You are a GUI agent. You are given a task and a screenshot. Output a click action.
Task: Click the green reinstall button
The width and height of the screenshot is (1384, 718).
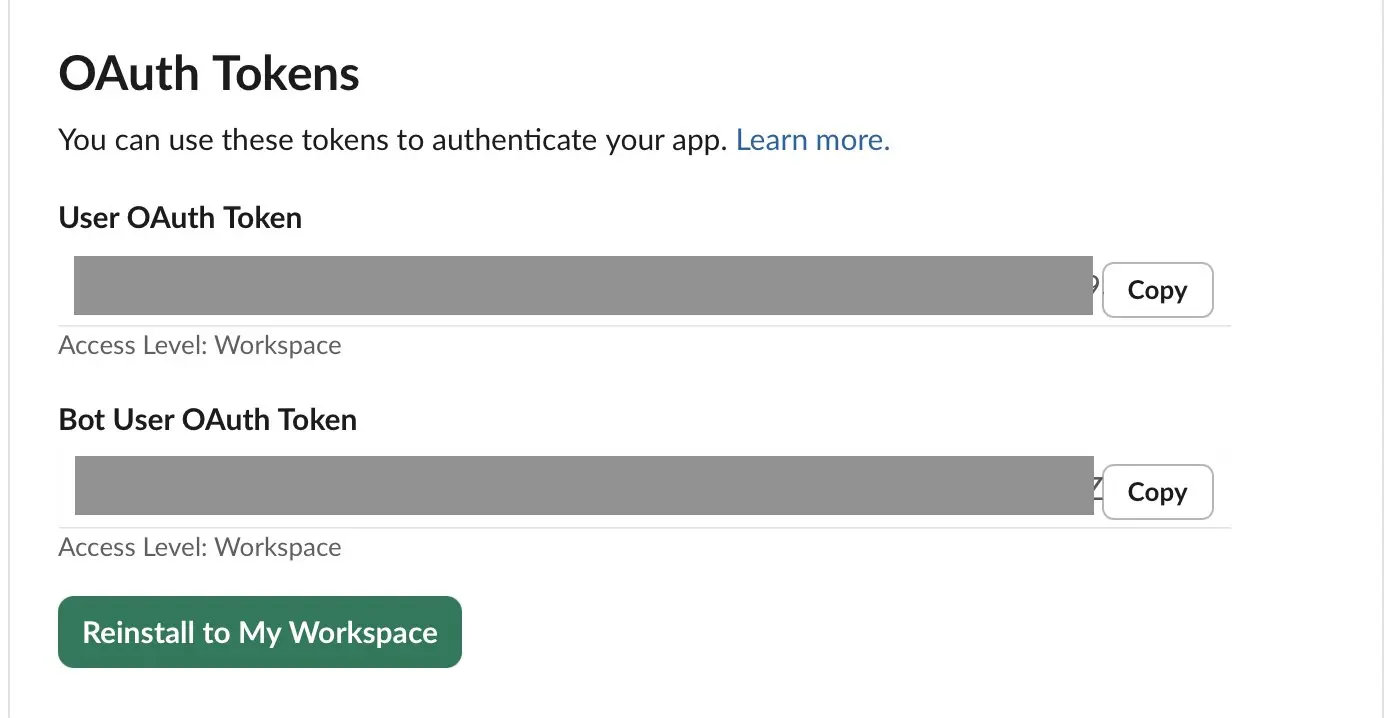(x=259, y=631)
